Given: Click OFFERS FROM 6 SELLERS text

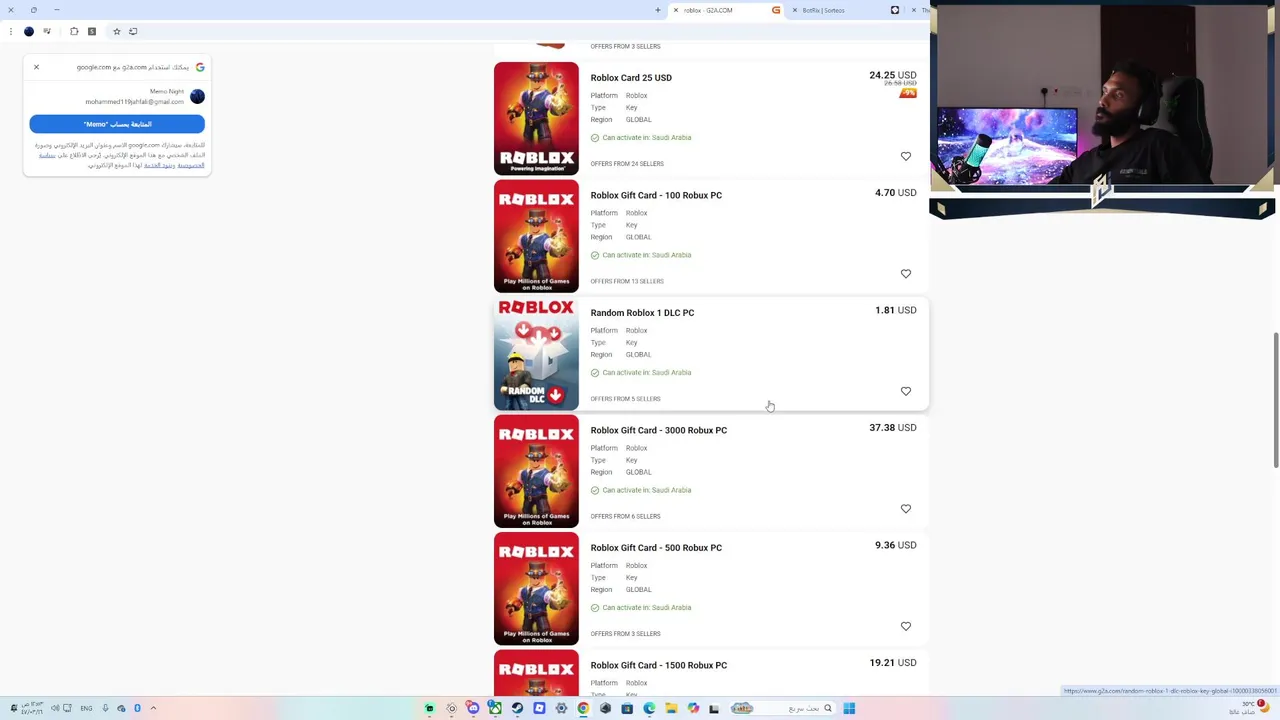Looking at the screenshot, I should [x=625, y=516].
